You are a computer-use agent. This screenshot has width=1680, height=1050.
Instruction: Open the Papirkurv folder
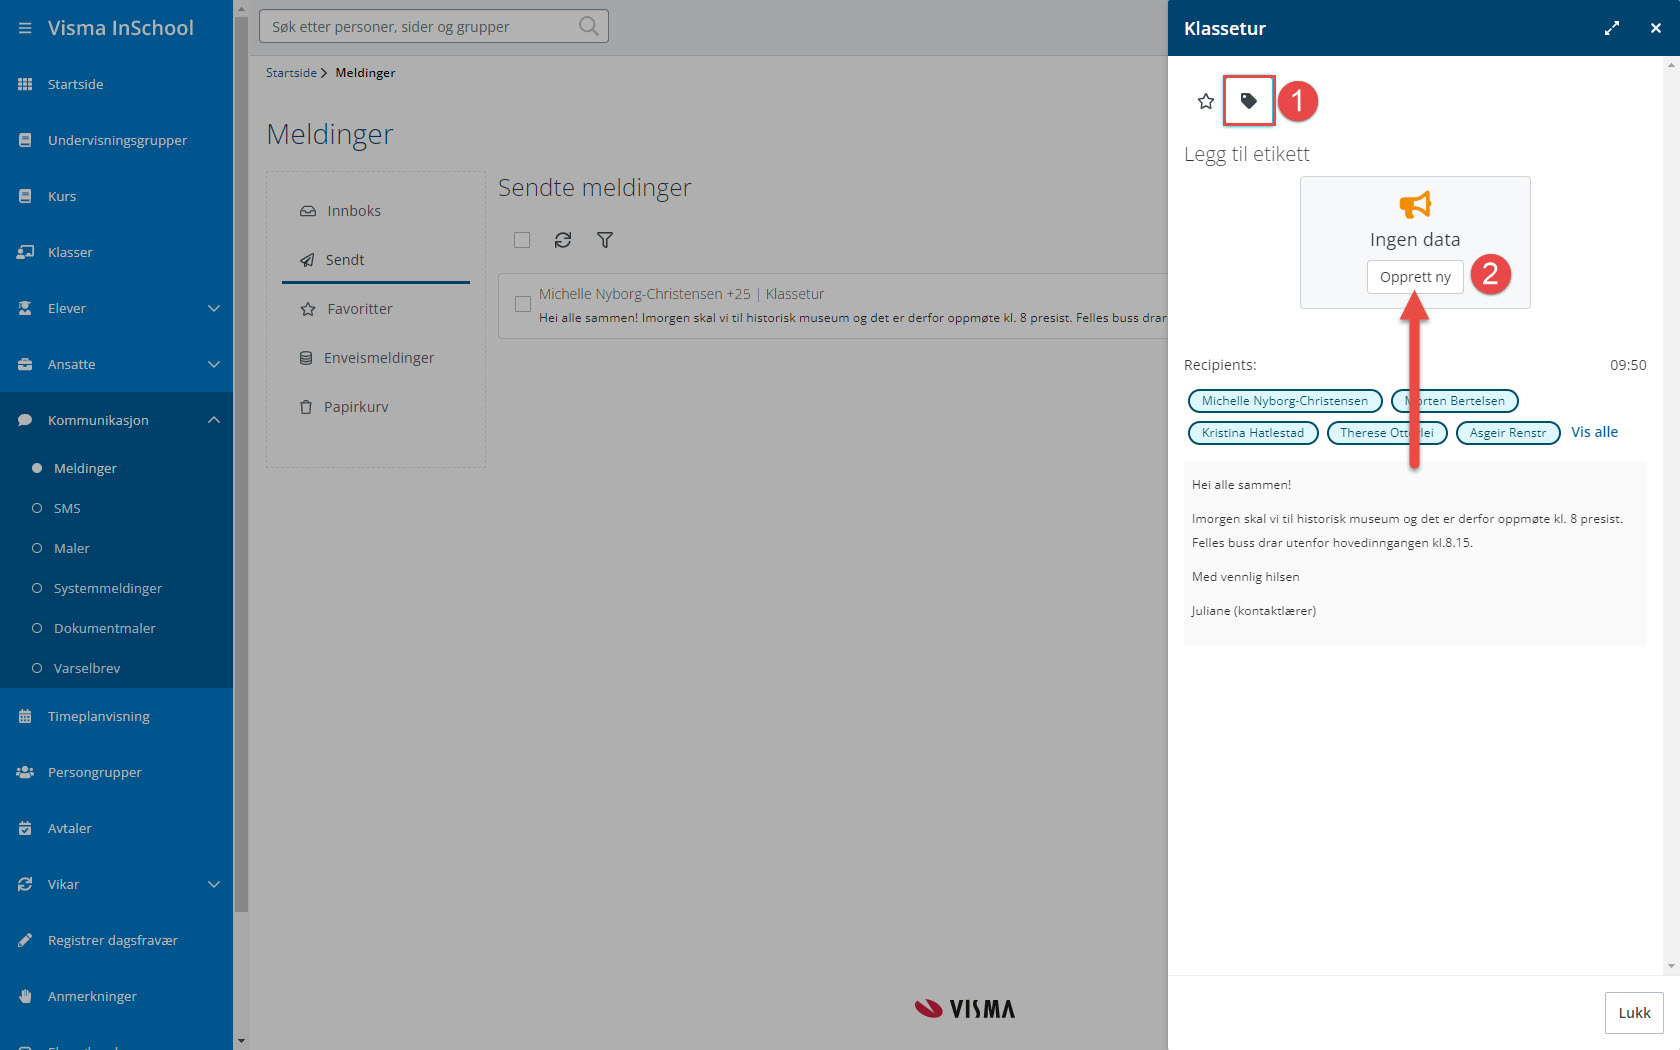click(x=355, y=407)
